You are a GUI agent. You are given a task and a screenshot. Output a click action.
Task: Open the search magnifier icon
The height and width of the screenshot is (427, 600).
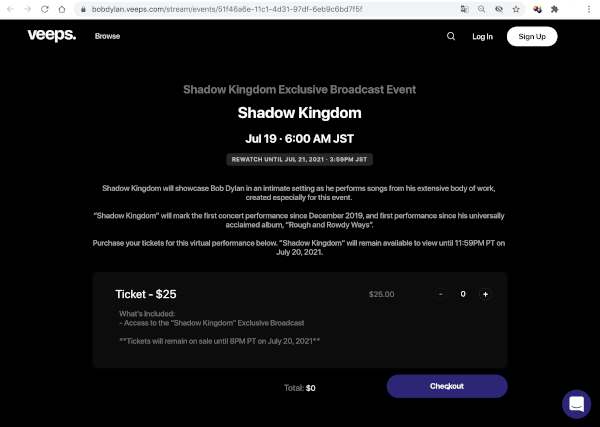(451, 36)
